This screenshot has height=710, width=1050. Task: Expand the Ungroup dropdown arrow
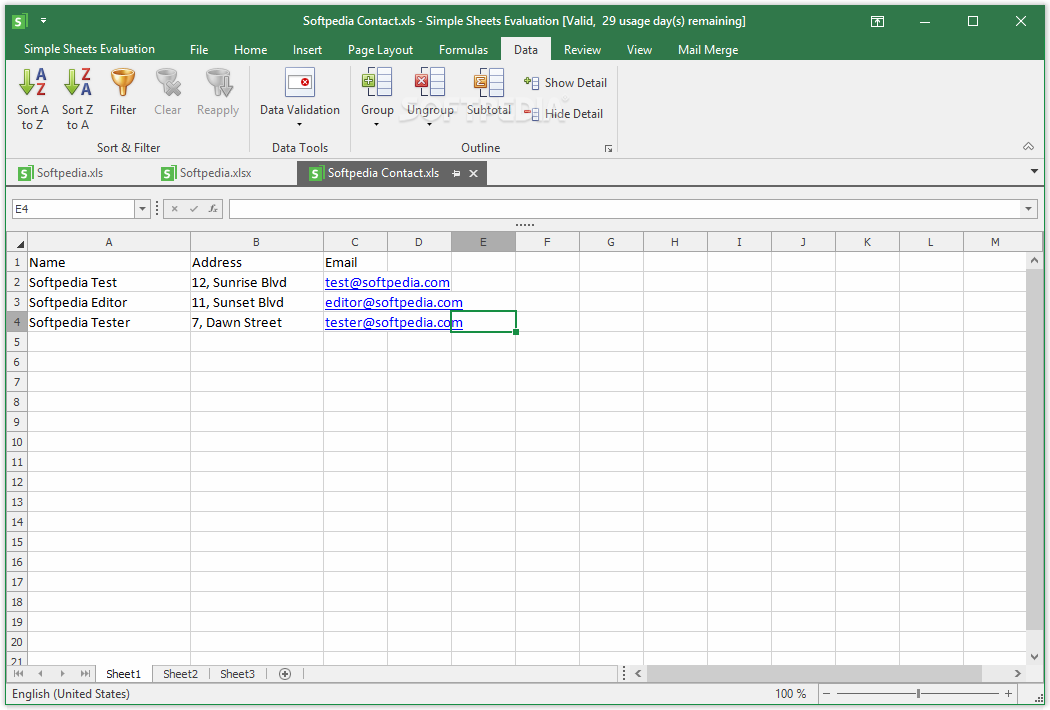(x=429, y=125)
